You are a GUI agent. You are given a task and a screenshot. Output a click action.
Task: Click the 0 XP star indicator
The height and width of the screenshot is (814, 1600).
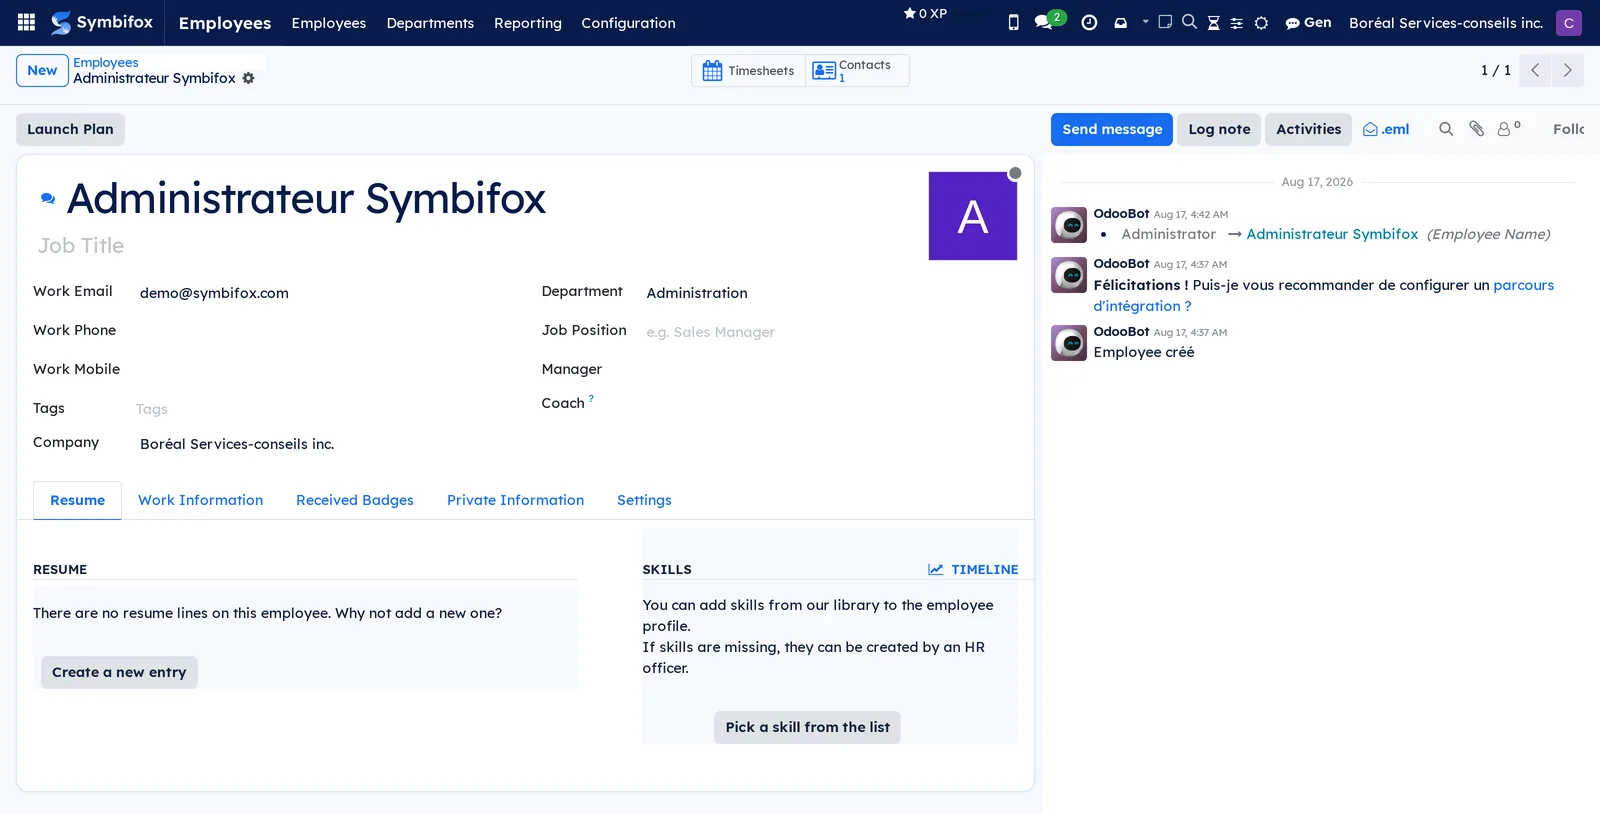click(925, 13)
